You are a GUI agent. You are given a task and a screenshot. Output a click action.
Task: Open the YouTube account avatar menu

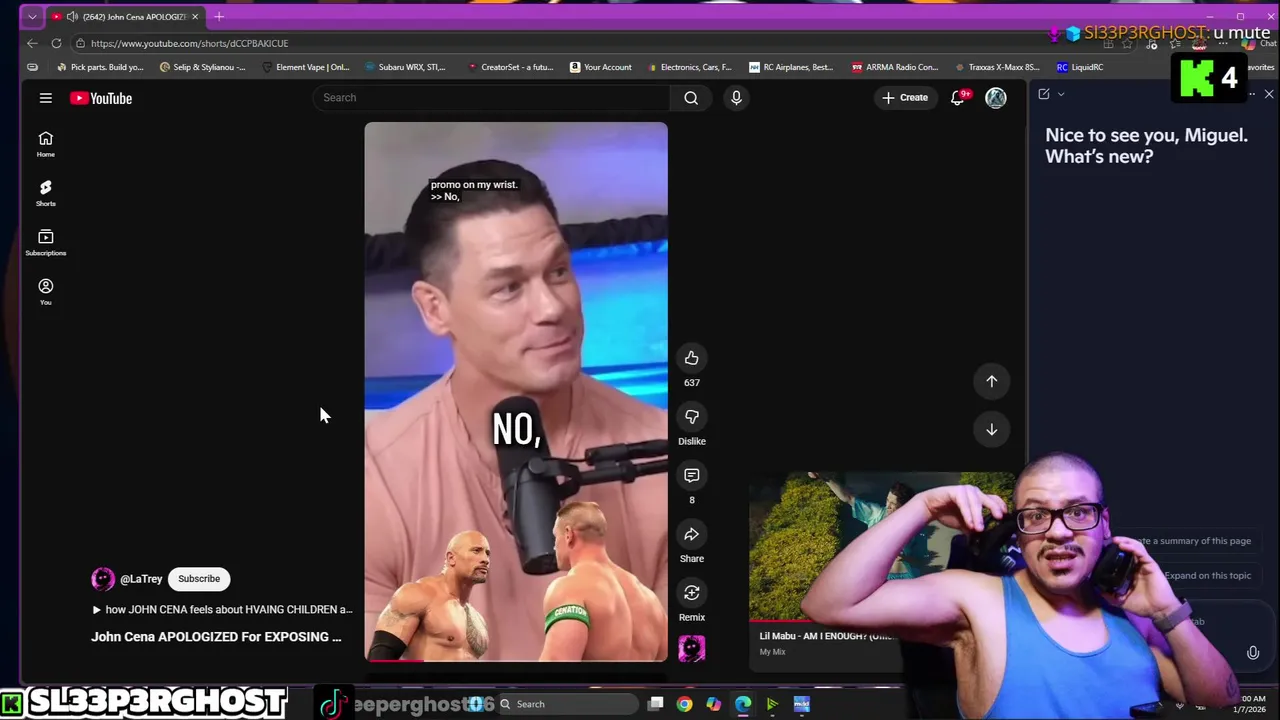[x=996, y=97]
